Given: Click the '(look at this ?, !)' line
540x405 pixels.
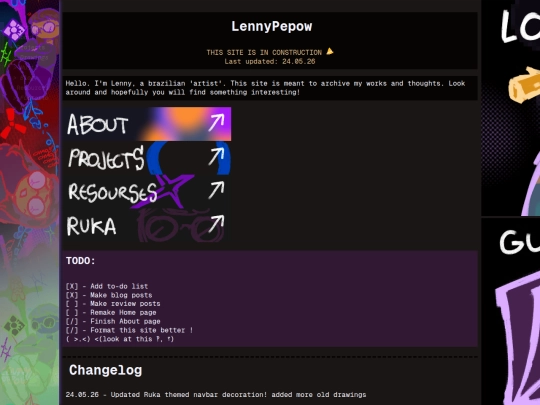Looking at the screenshot, I should (x=120, y=339).
